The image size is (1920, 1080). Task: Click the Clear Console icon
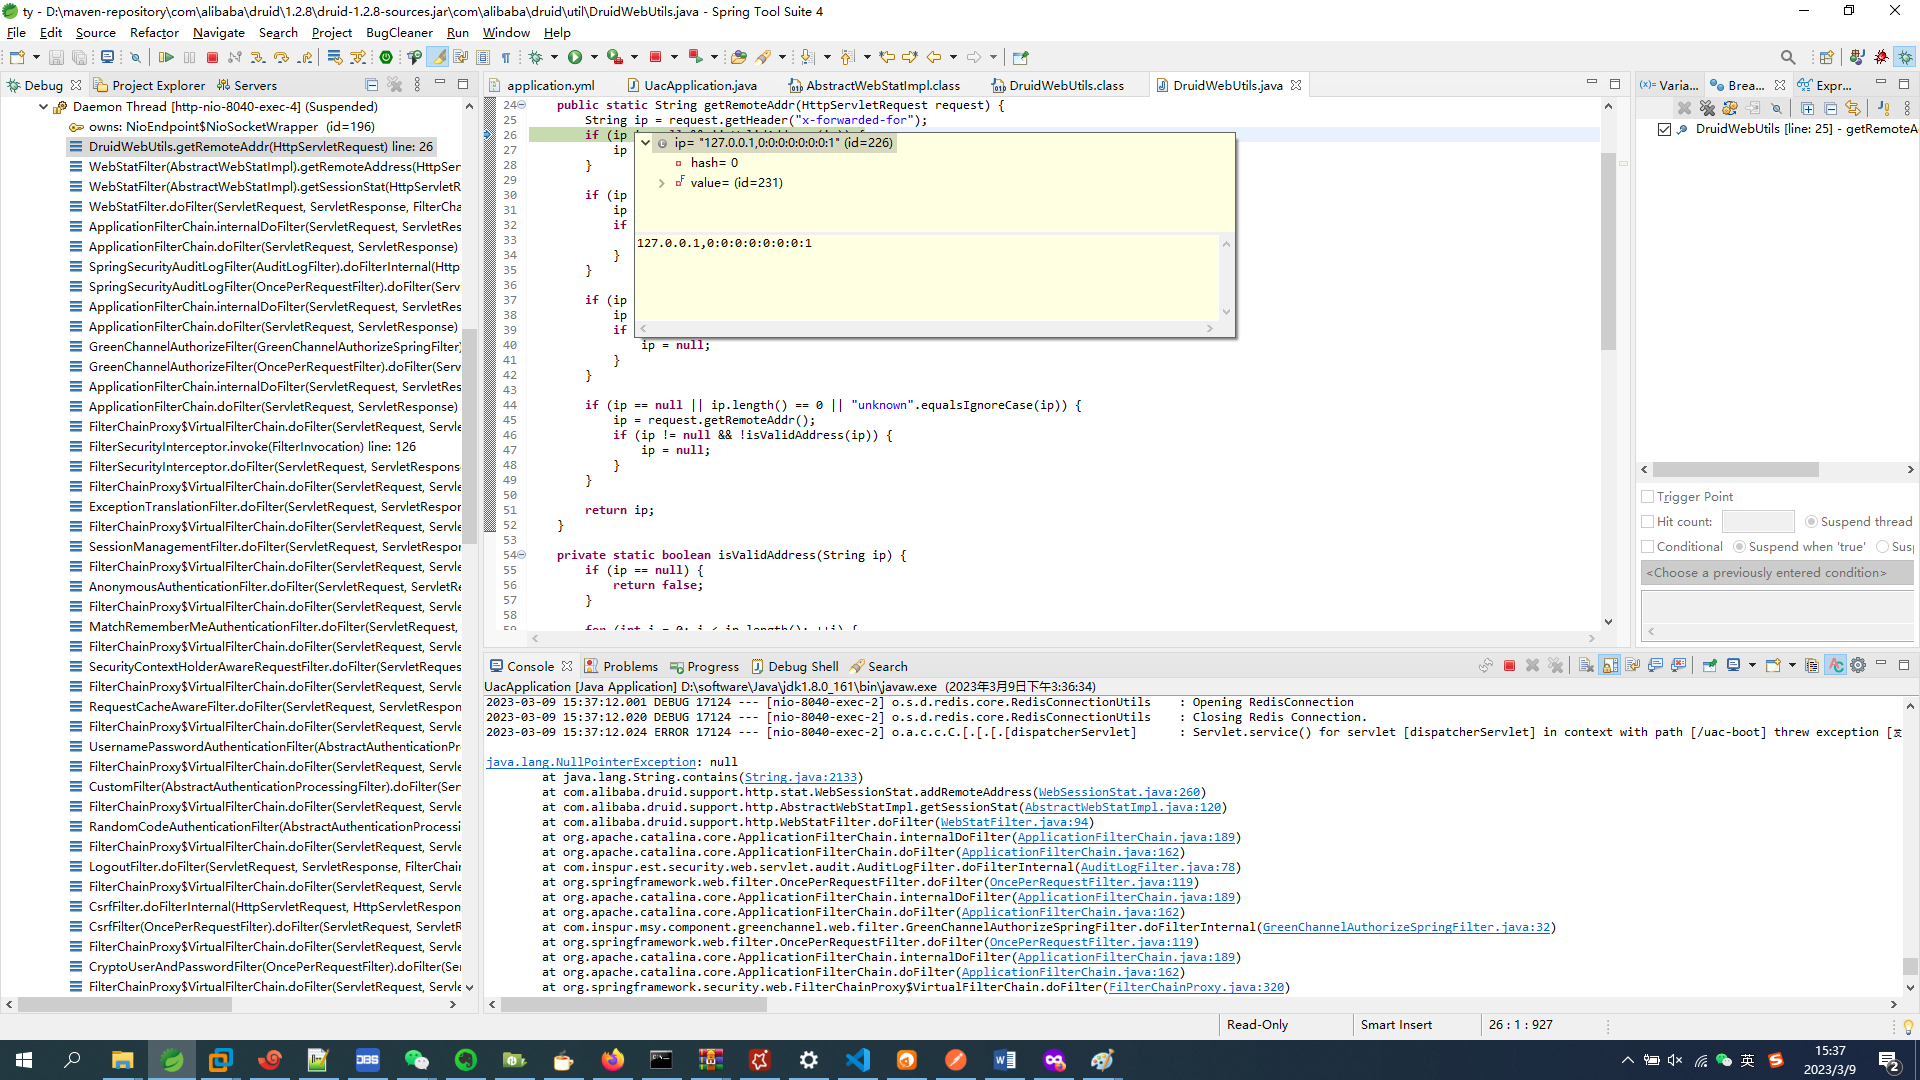coord(1586,666)
